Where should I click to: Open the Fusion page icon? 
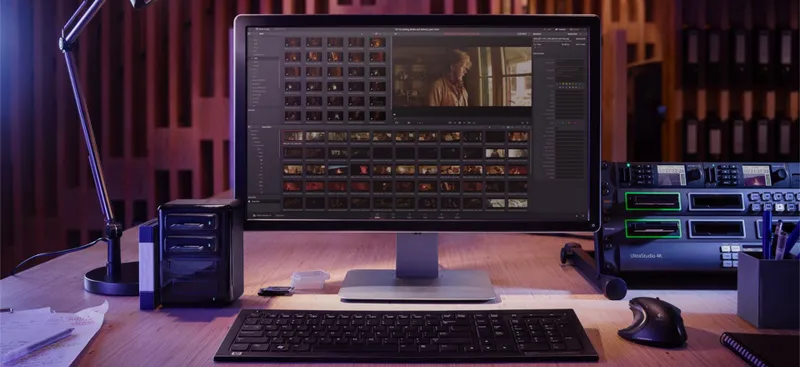pos(409,215)
